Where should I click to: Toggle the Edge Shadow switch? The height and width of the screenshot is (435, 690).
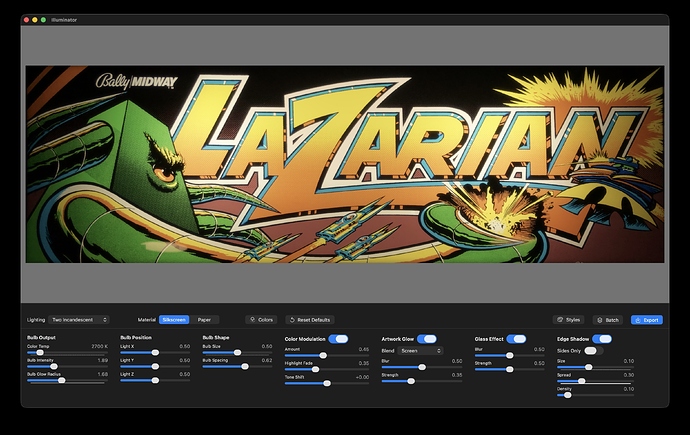[x=602, y=339]
